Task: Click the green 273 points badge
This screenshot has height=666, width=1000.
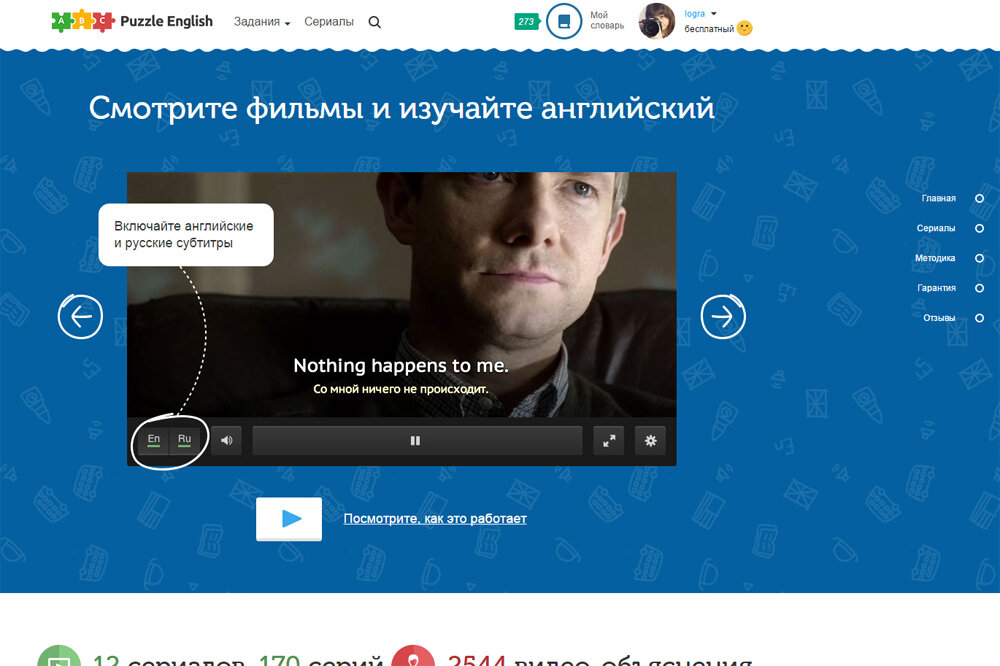Action: pos(527,22)
